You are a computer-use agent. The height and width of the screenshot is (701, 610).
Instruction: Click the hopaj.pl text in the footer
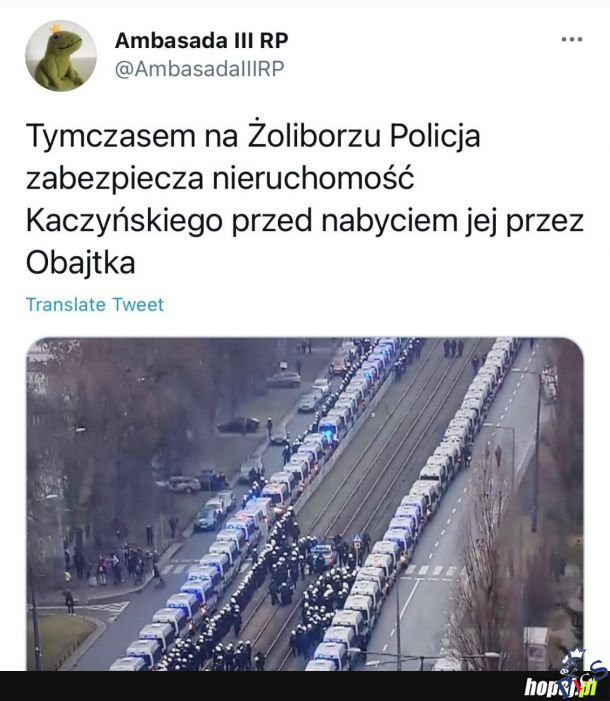point(560,687)
